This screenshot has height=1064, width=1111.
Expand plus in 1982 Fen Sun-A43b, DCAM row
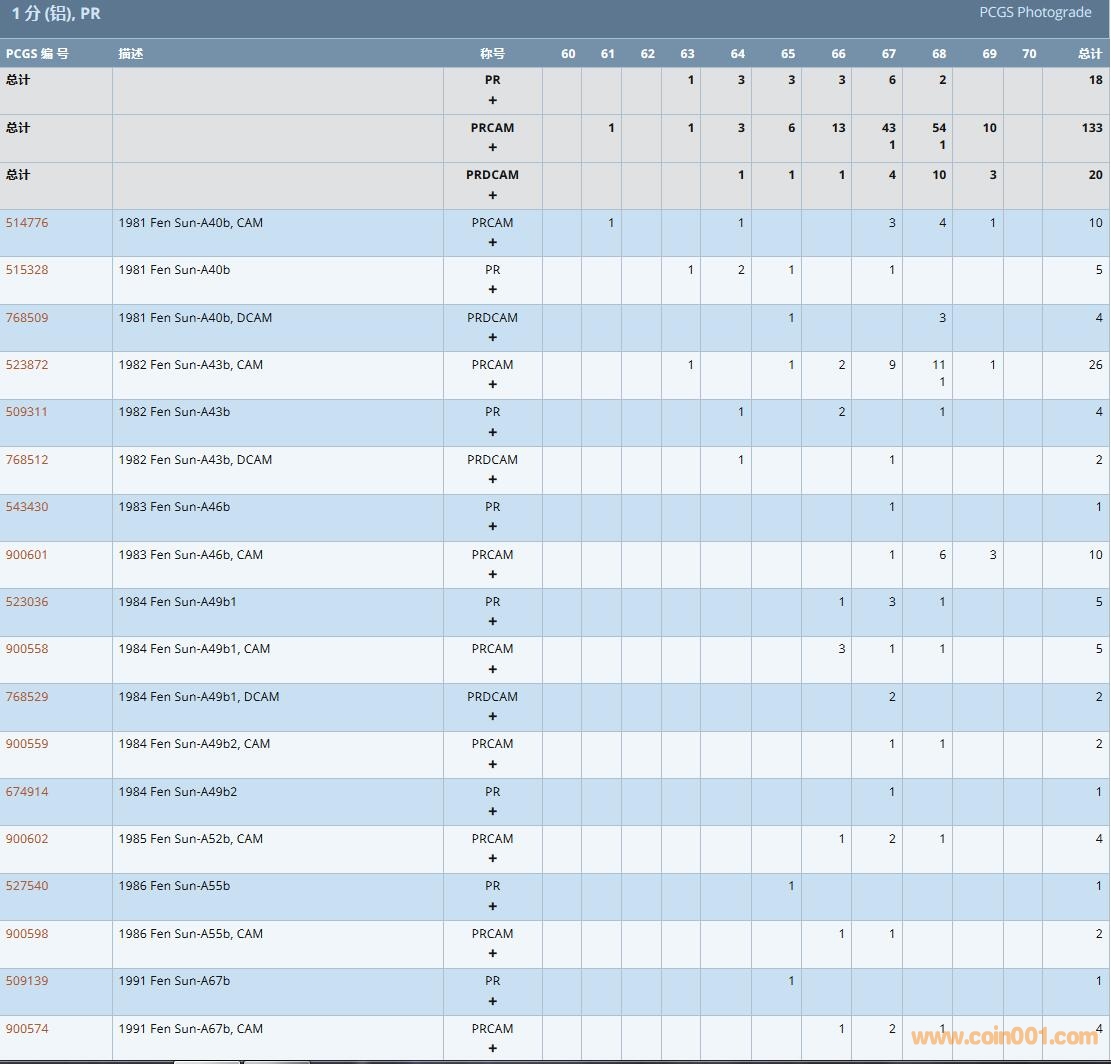pos(492,479)
